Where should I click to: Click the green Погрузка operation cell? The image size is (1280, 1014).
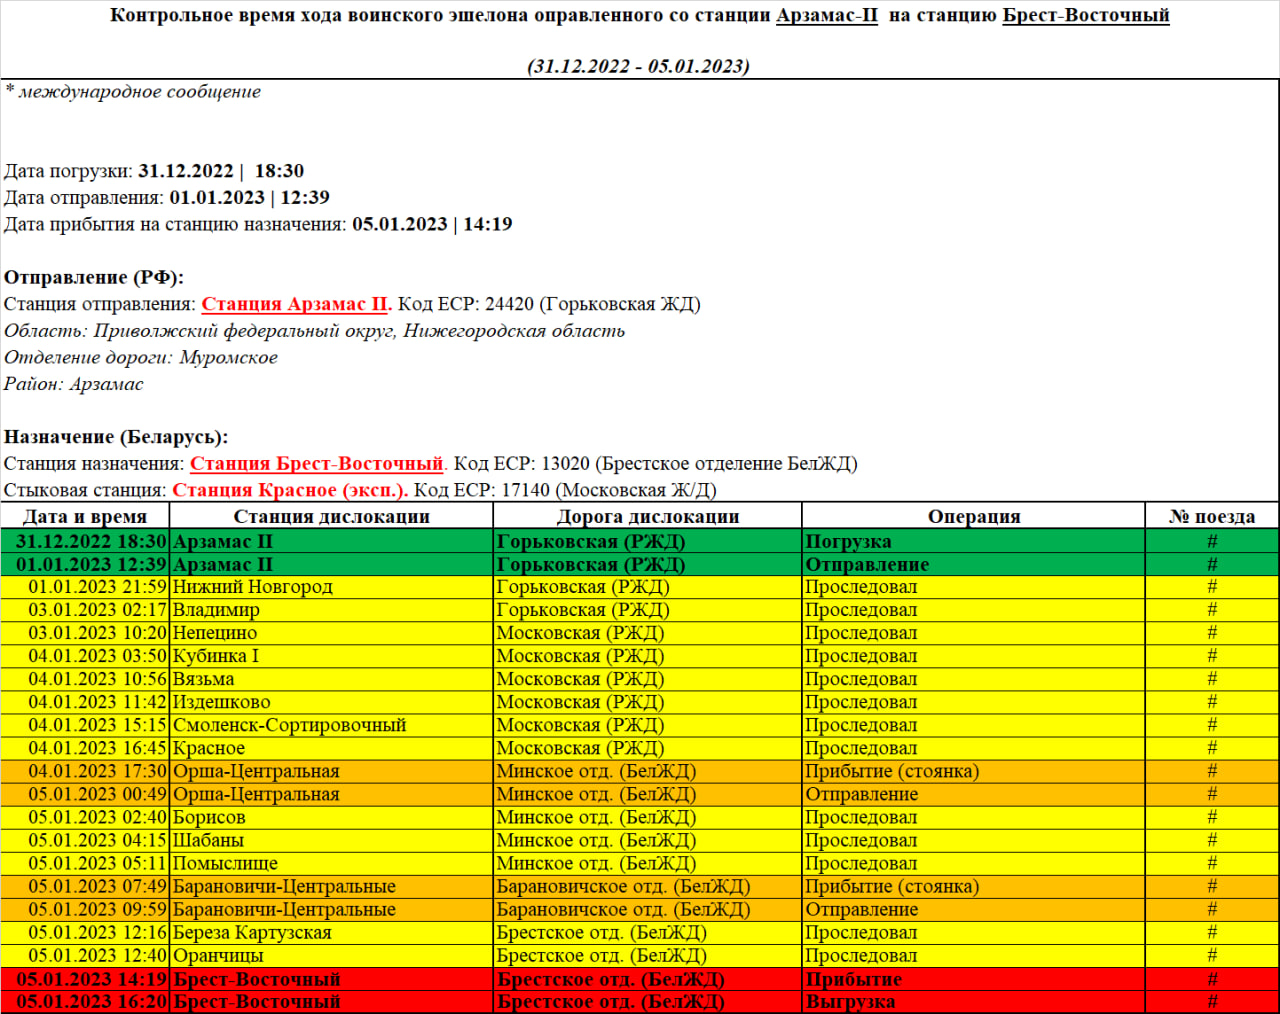pyautogui.click(x=848, y=541)
